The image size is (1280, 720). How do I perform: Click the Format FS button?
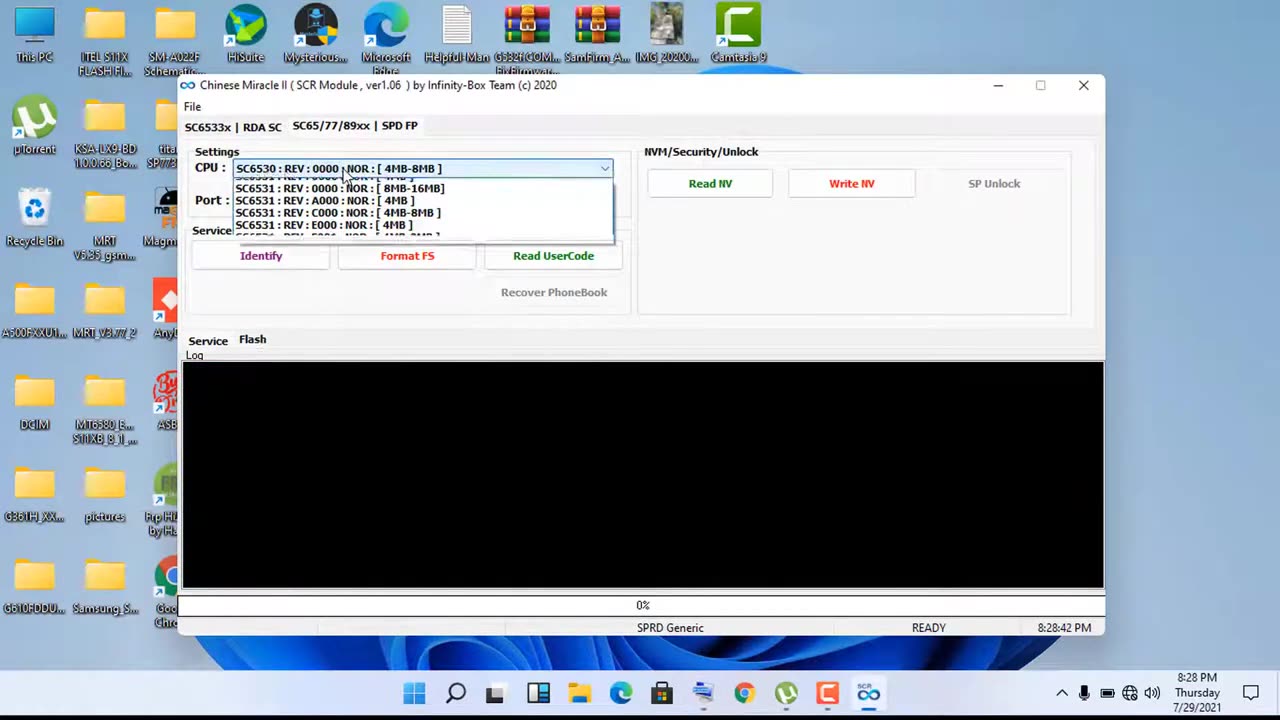point(407,256)
